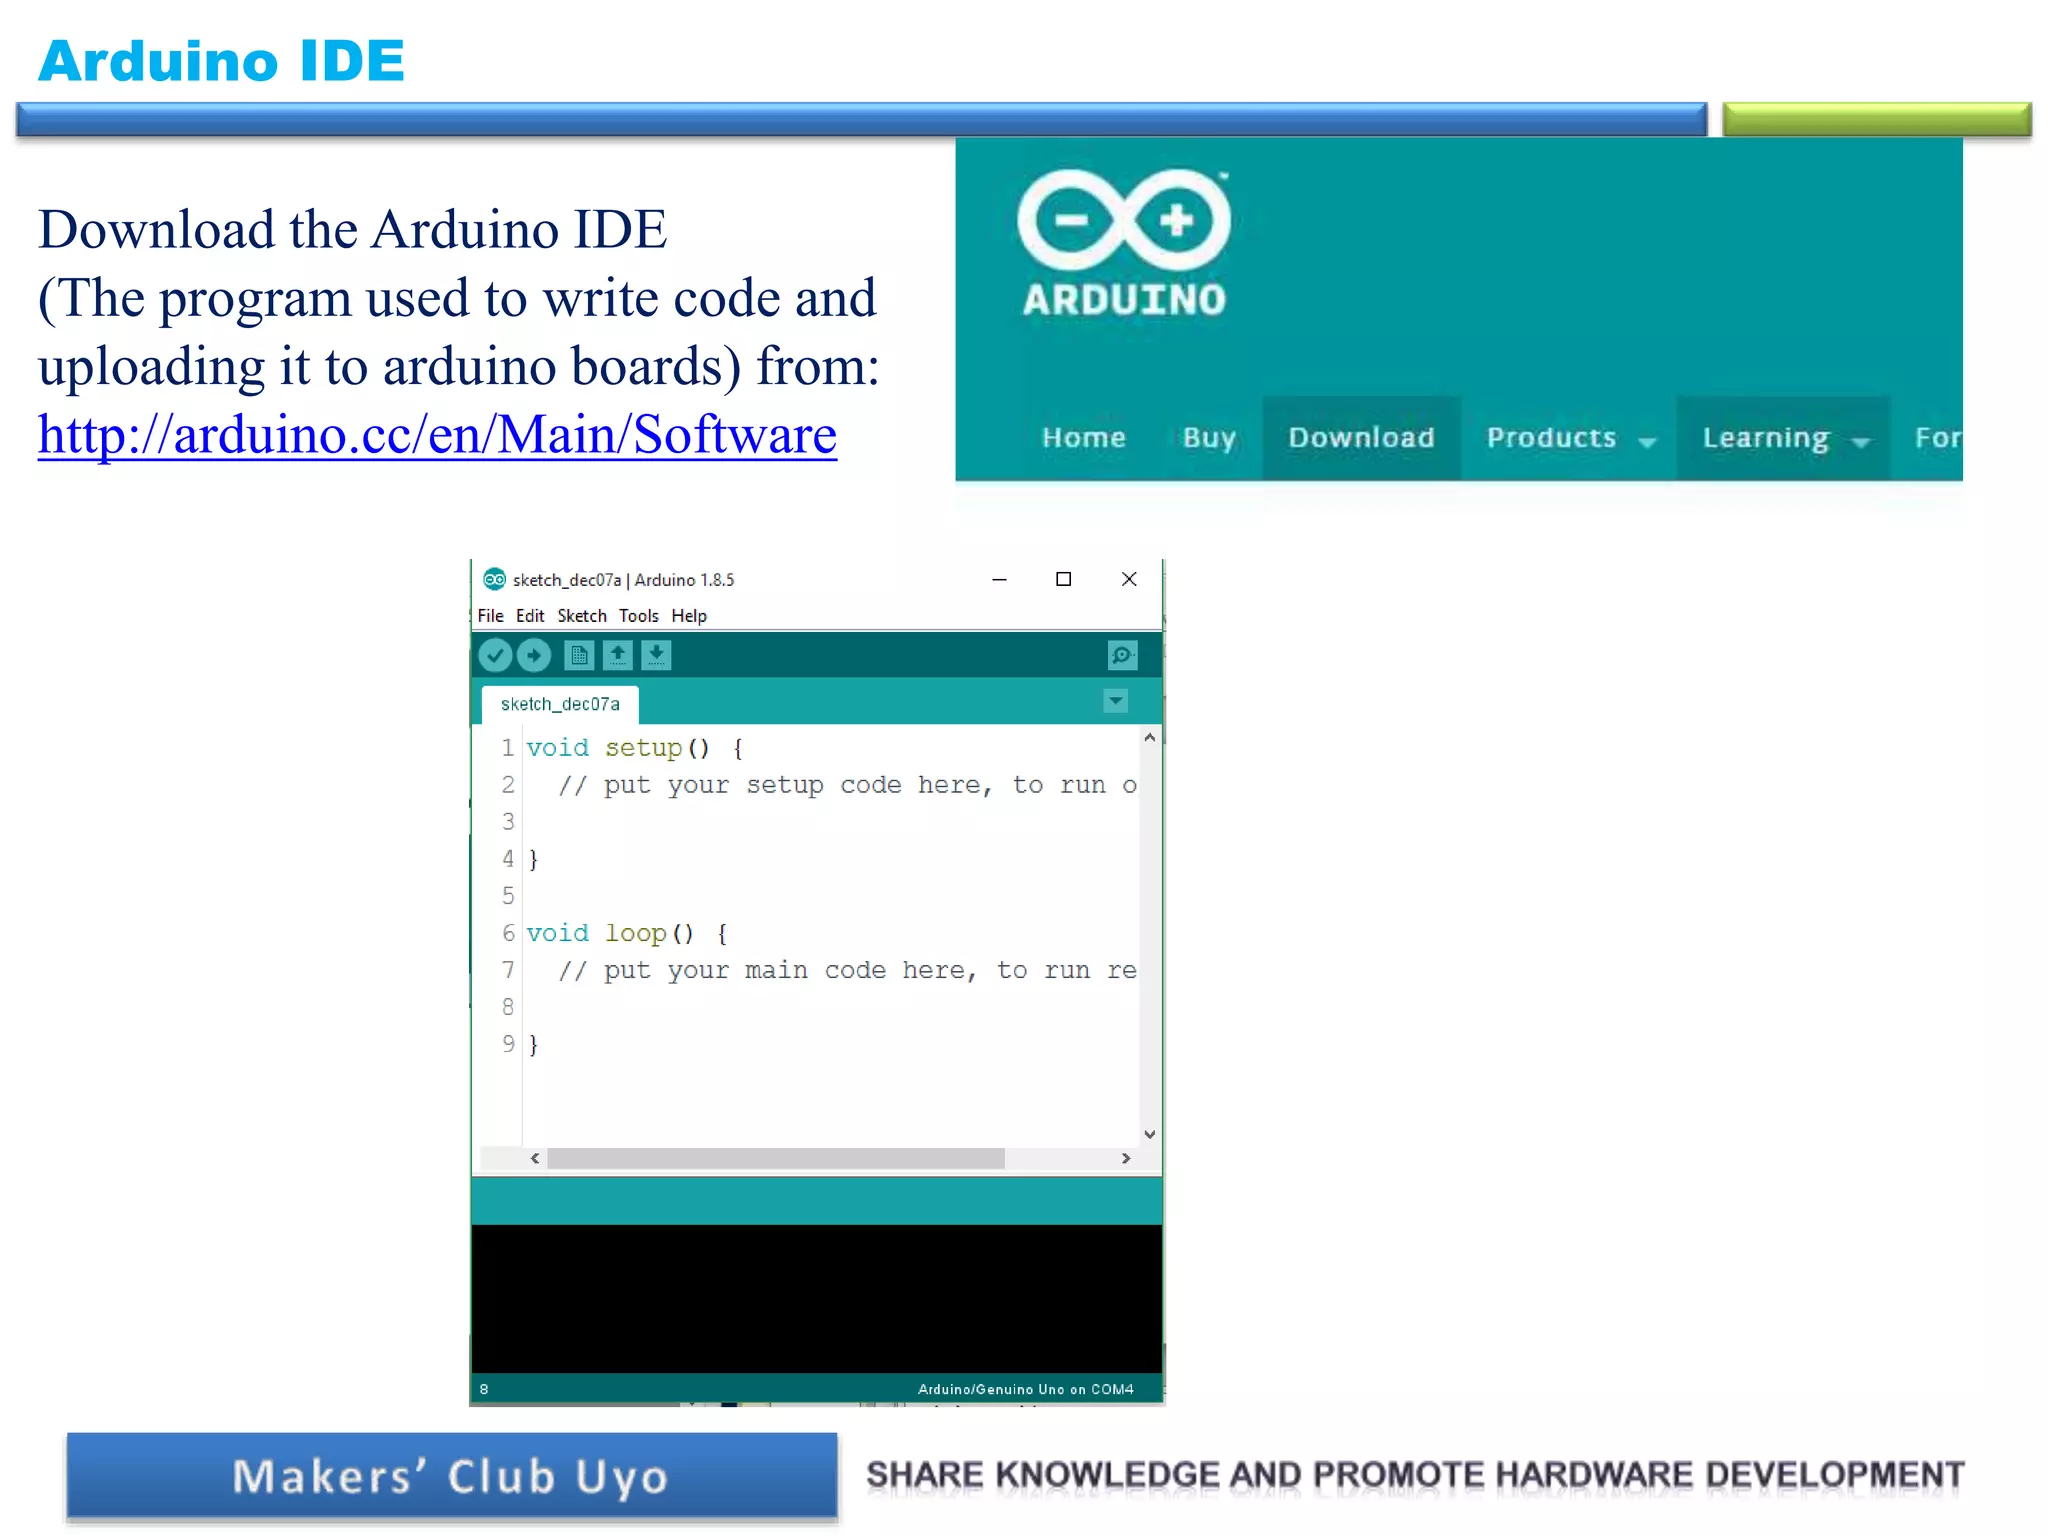Close the Arduino IDE window
This screenshot has width=2048, height=1536.
click(1129, 579)
